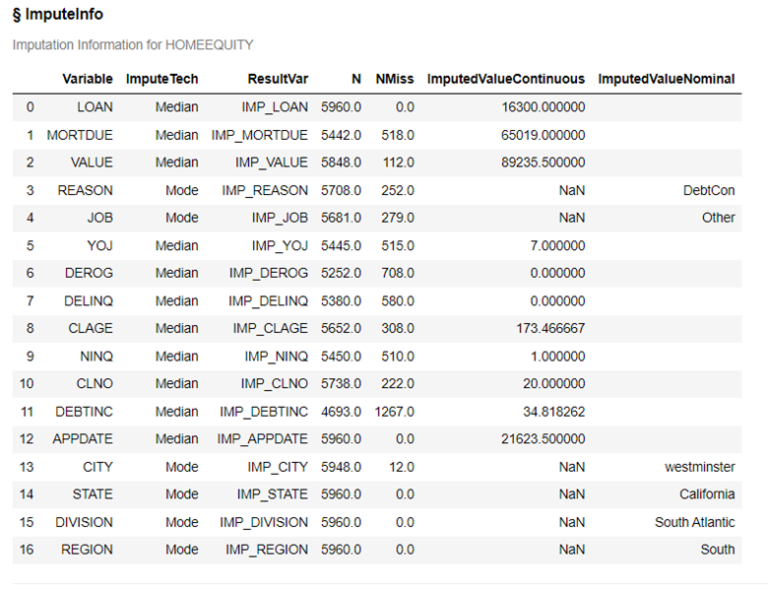Click the DebtCon nominal value cell
This screenshot has width=768, height=590.
coord(709,190)
